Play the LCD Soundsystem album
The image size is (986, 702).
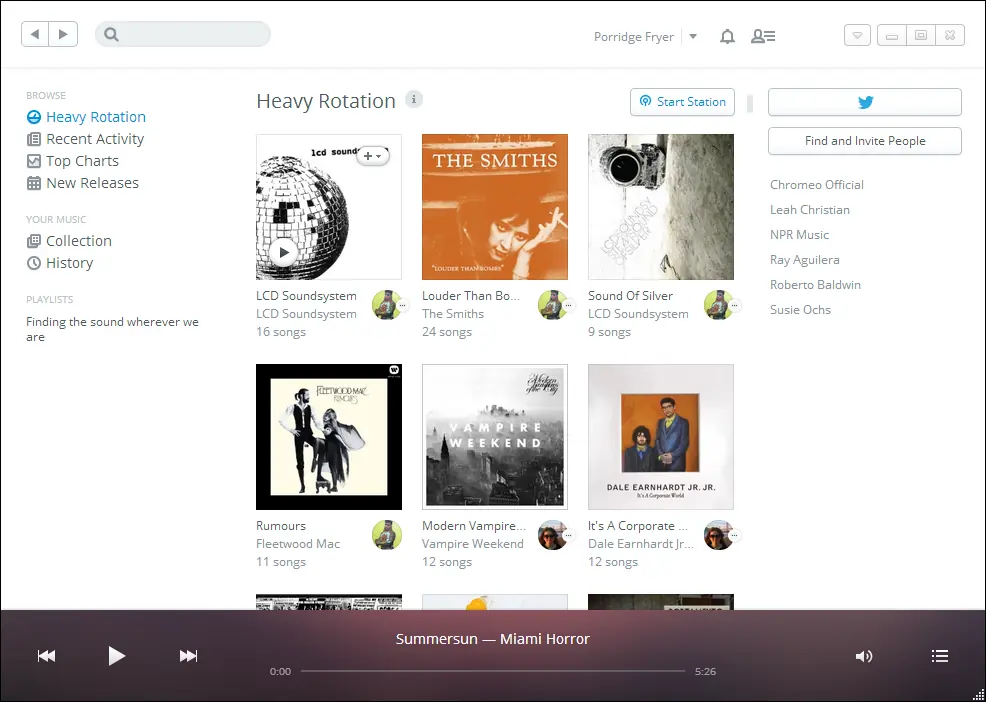[x=284, y=253]
